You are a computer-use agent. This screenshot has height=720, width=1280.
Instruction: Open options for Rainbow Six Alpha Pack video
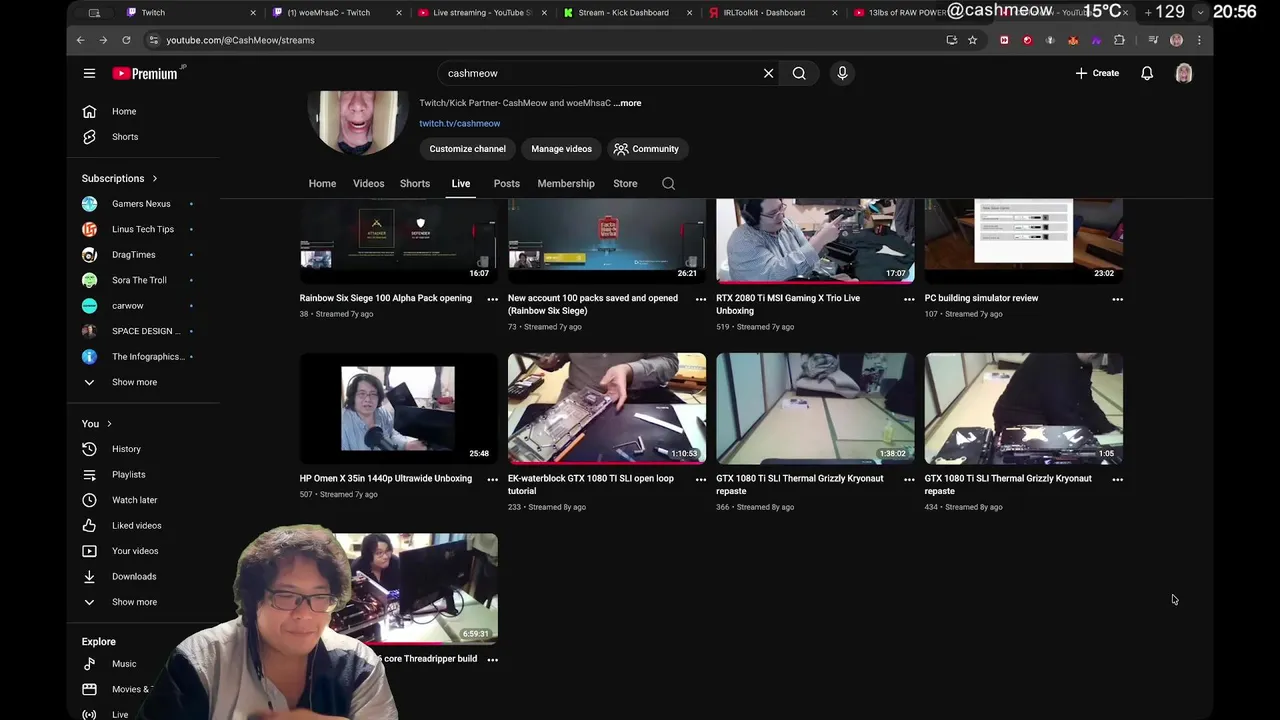492,299
